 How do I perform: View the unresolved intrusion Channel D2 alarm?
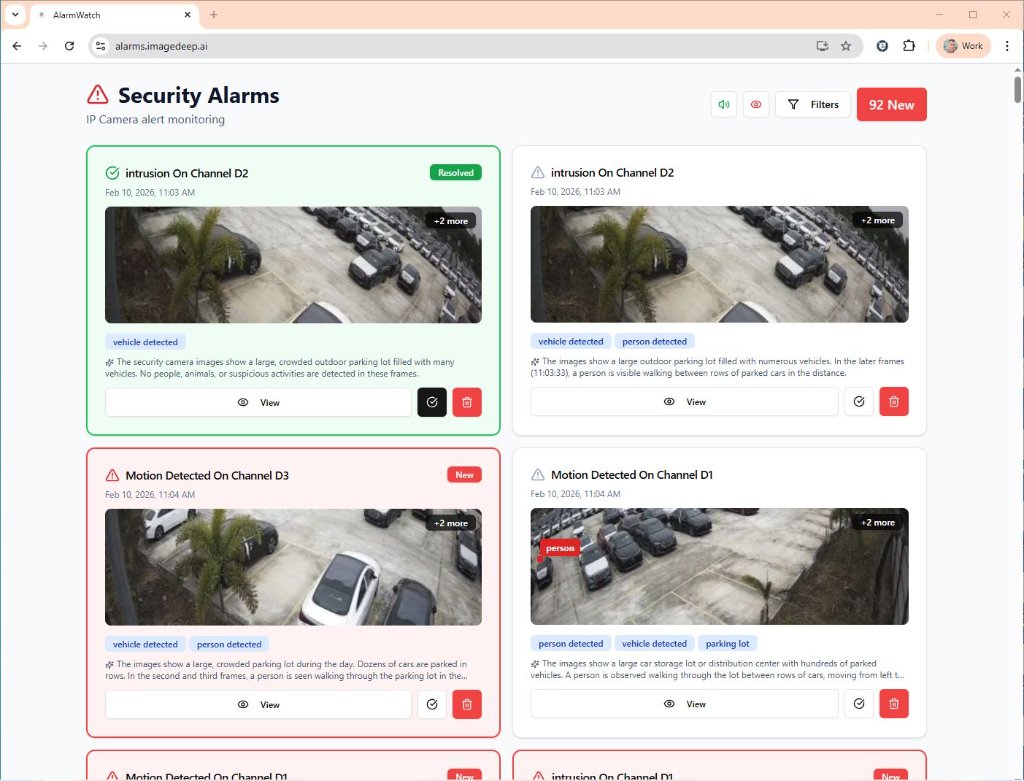684,402
